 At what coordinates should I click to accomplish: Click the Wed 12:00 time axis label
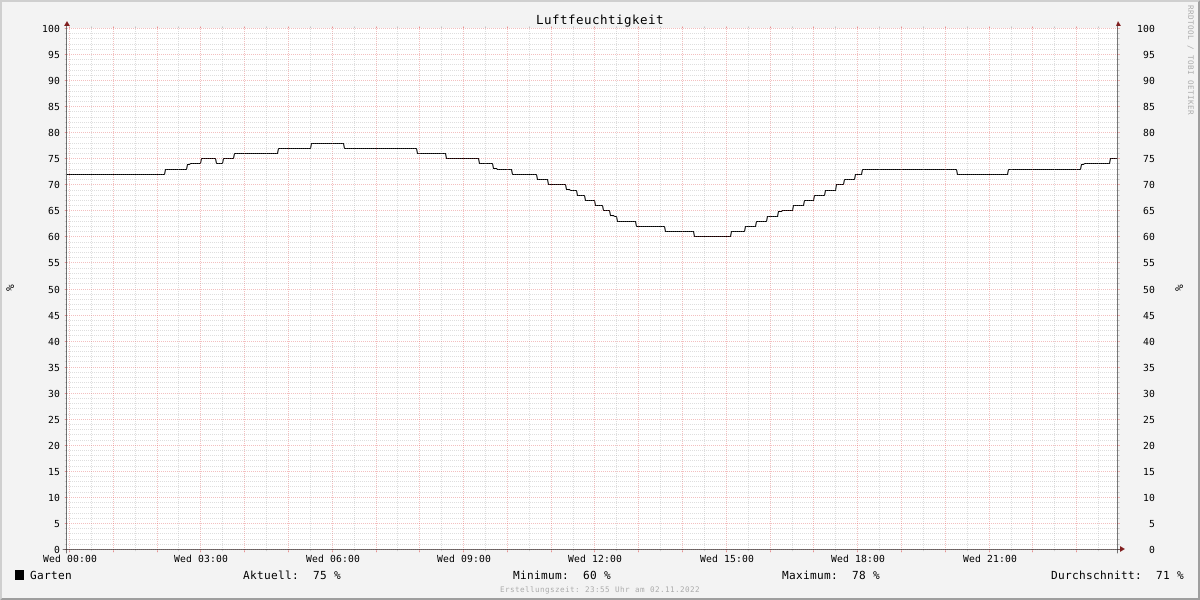click(595, 559)
